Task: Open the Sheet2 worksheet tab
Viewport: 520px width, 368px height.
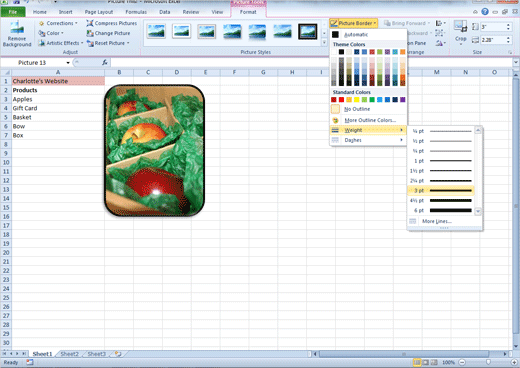Action: point(69,354)
